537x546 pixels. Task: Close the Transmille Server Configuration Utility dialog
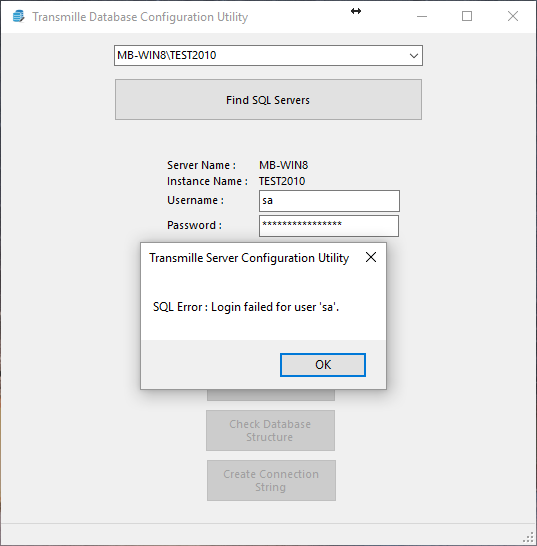(371, 257)
